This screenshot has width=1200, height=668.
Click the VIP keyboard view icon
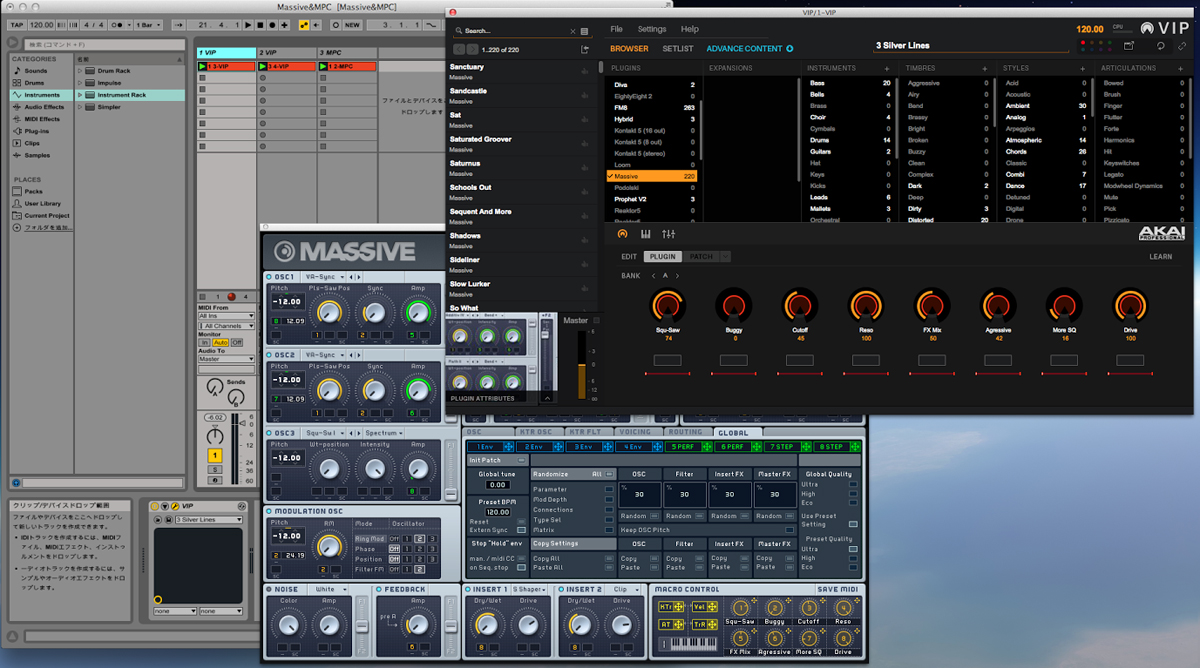pyautogui.click(x=646, y=234)
